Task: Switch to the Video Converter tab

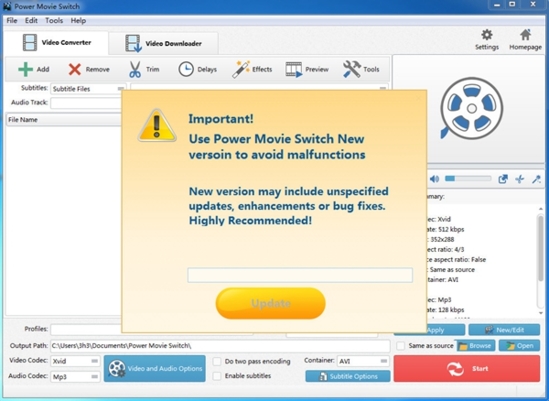Action: coord(57,43)
